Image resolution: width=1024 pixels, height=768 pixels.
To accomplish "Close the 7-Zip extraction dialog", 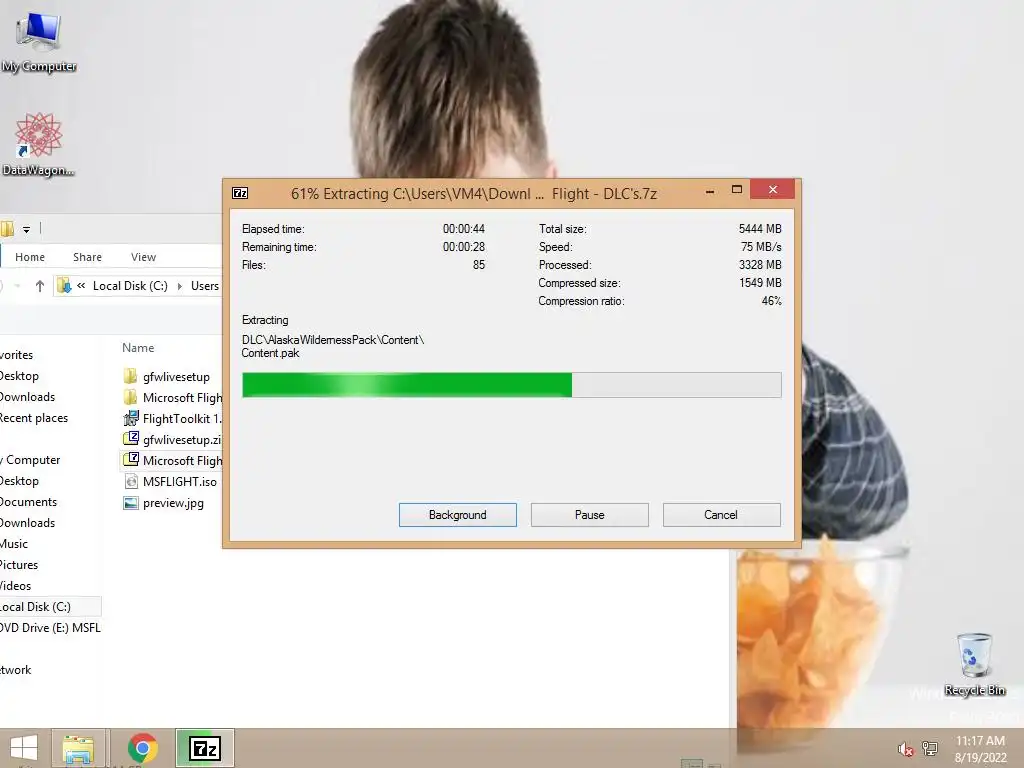I will click(x=773, y=189).
